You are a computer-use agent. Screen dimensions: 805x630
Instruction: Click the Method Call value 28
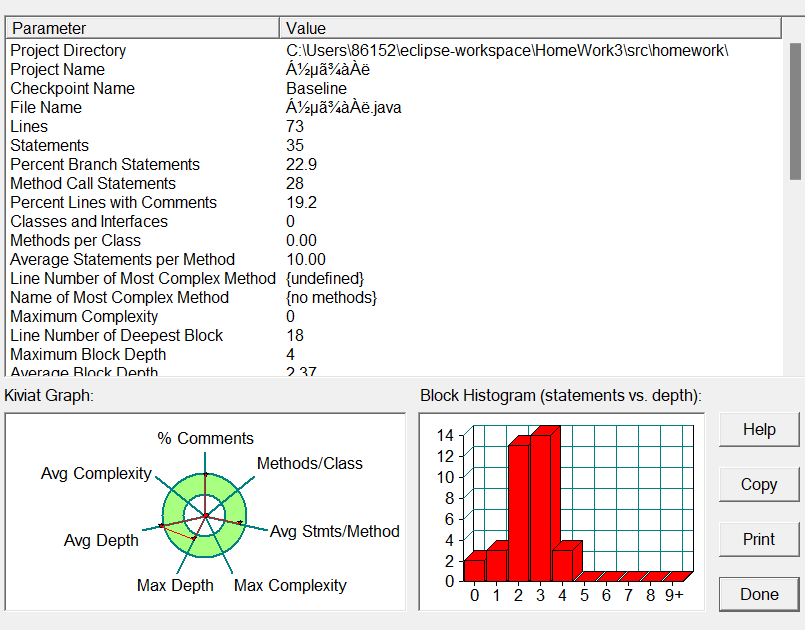pyautogui.click(x=295, y=183)
